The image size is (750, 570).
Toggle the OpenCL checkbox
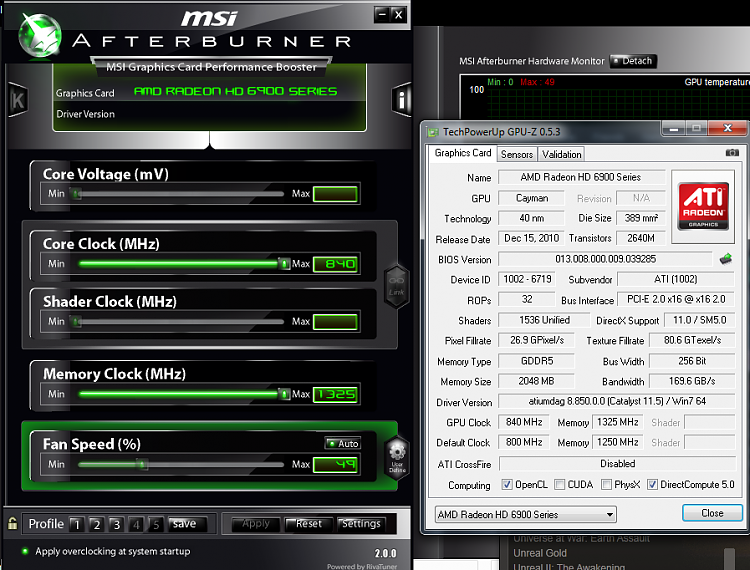pyautogui.click(x=507, y=484)
